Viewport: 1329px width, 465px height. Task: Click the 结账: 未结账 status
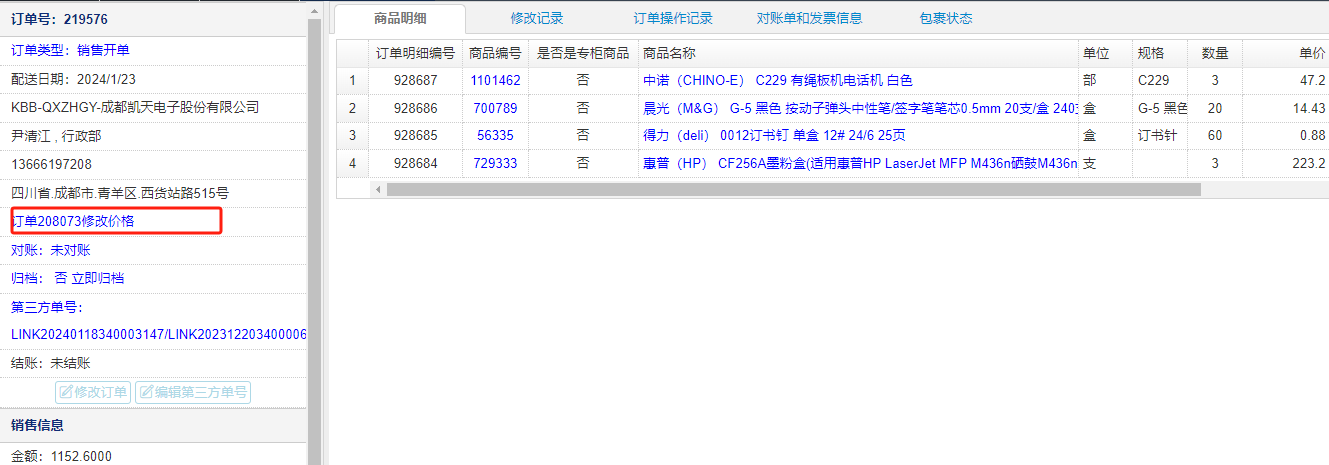pos(50,363)
